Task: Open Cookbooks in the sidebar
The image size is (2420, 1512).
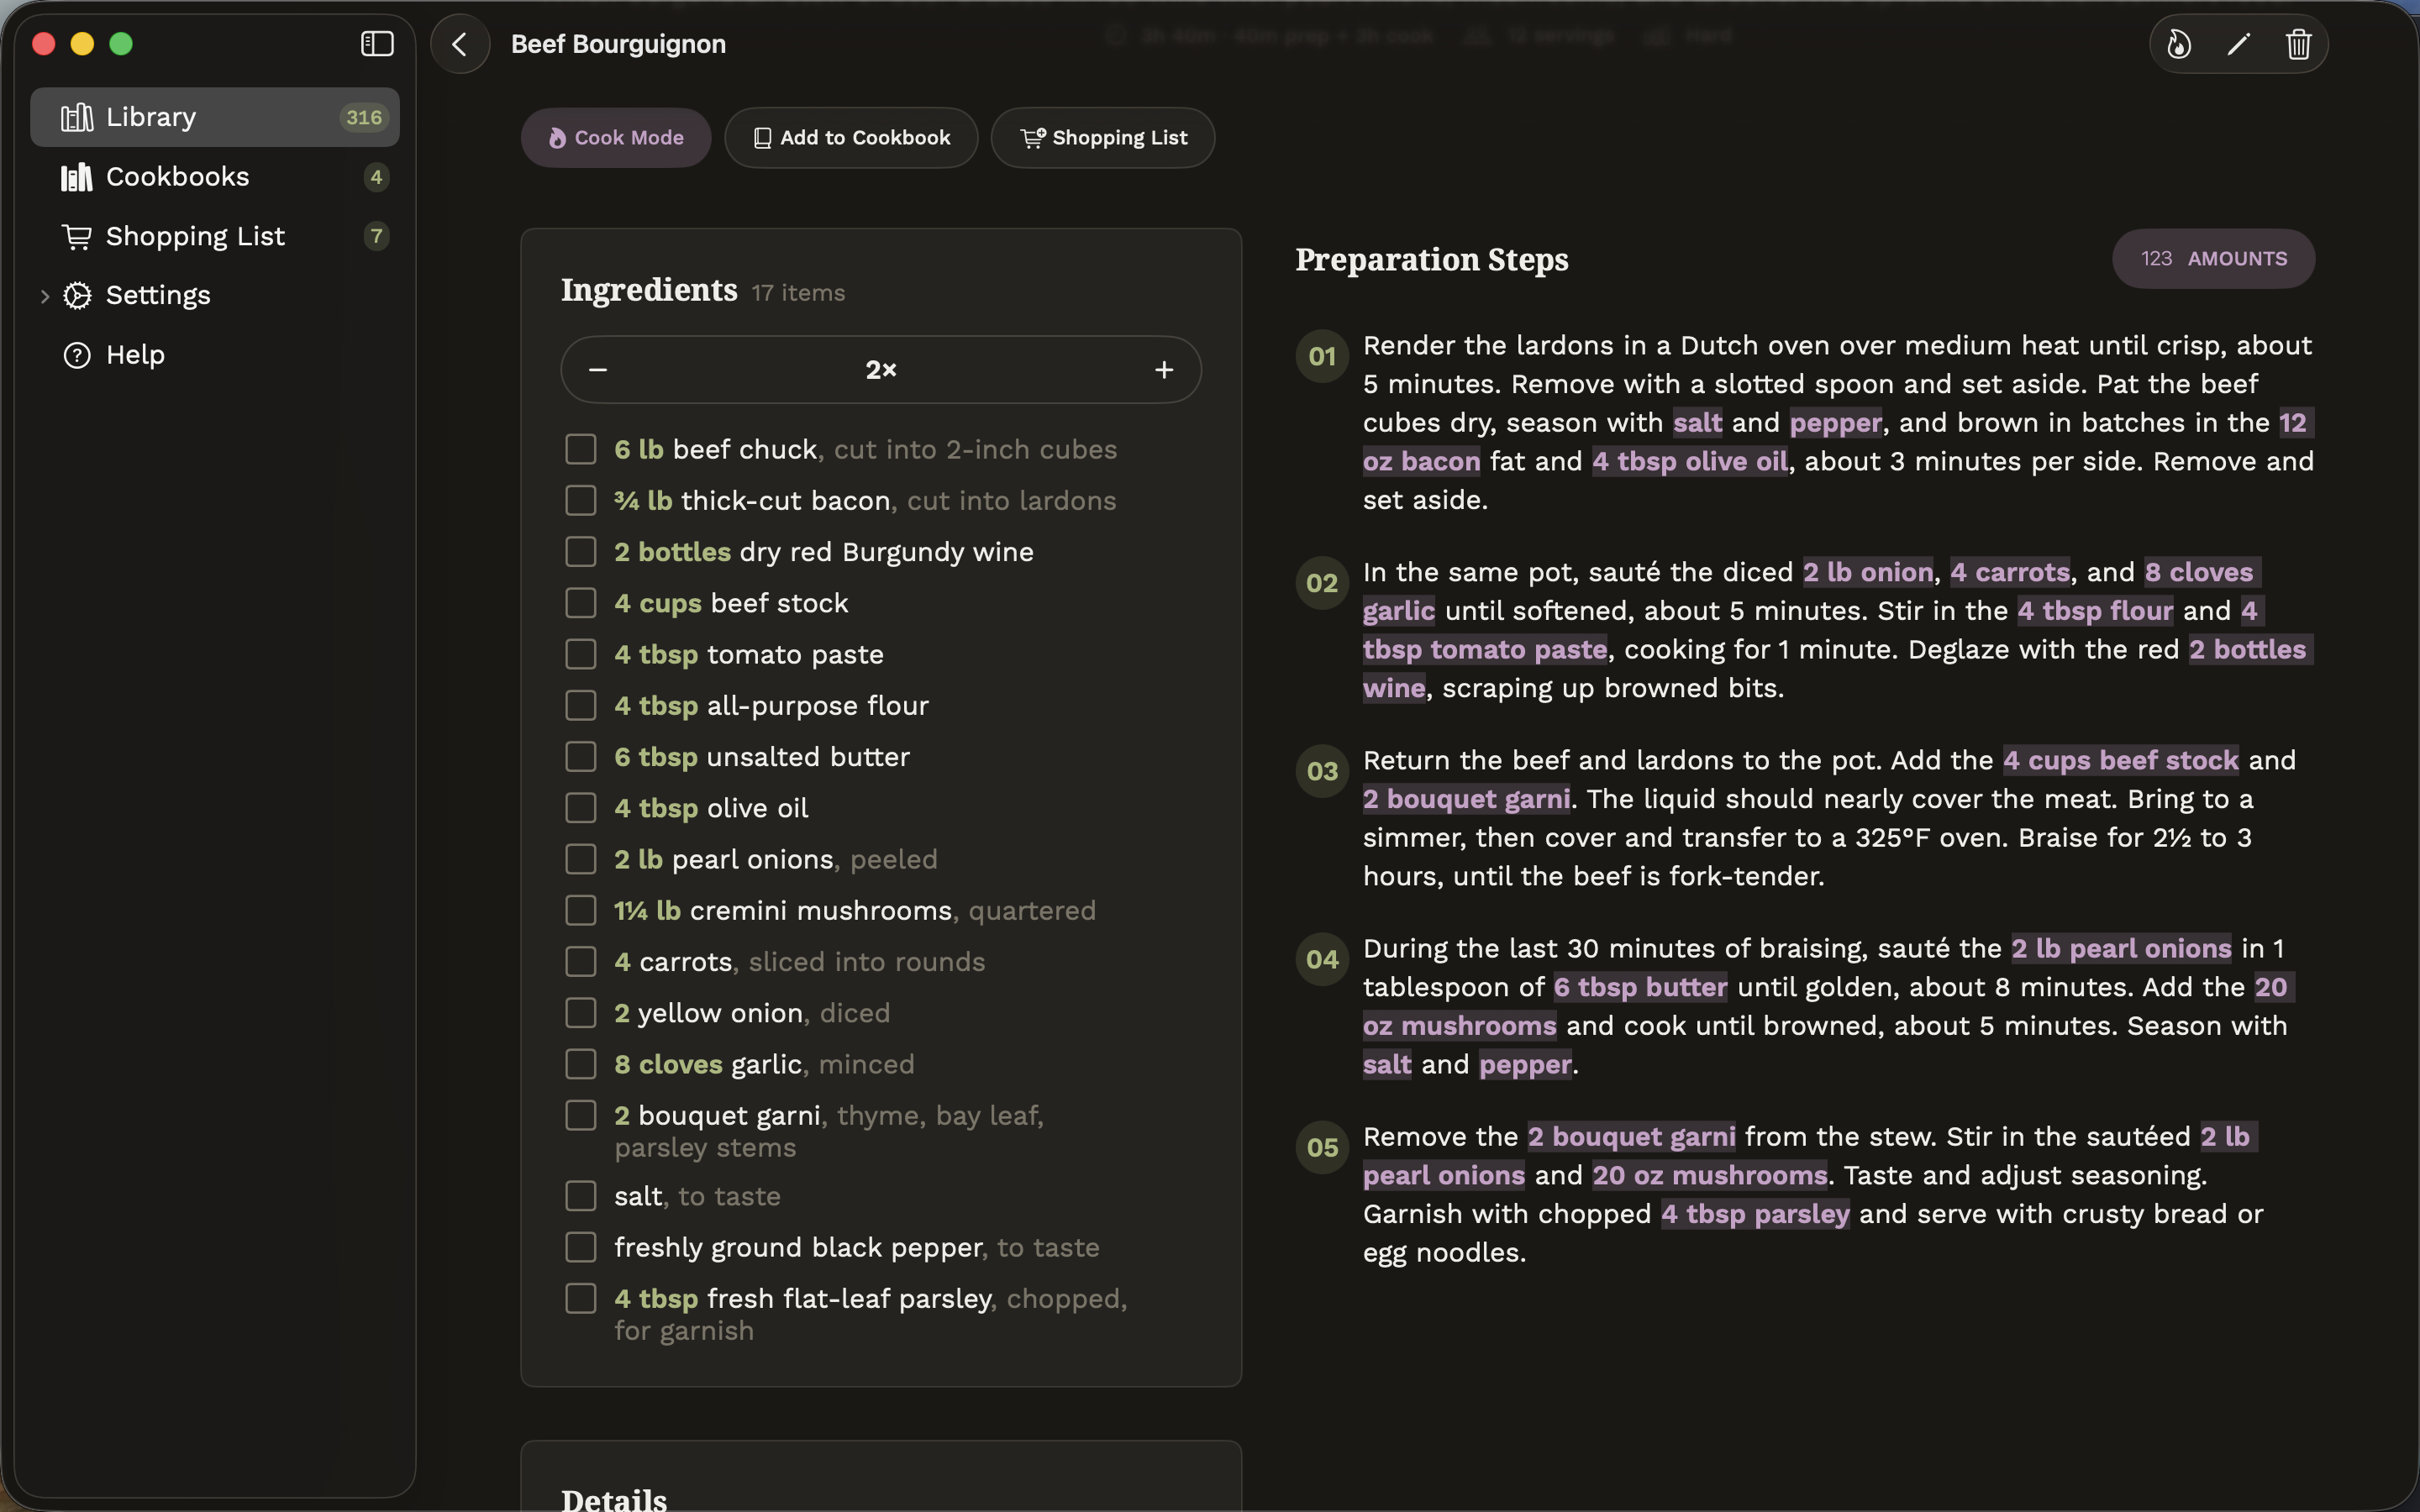Action: pos(215,177)
